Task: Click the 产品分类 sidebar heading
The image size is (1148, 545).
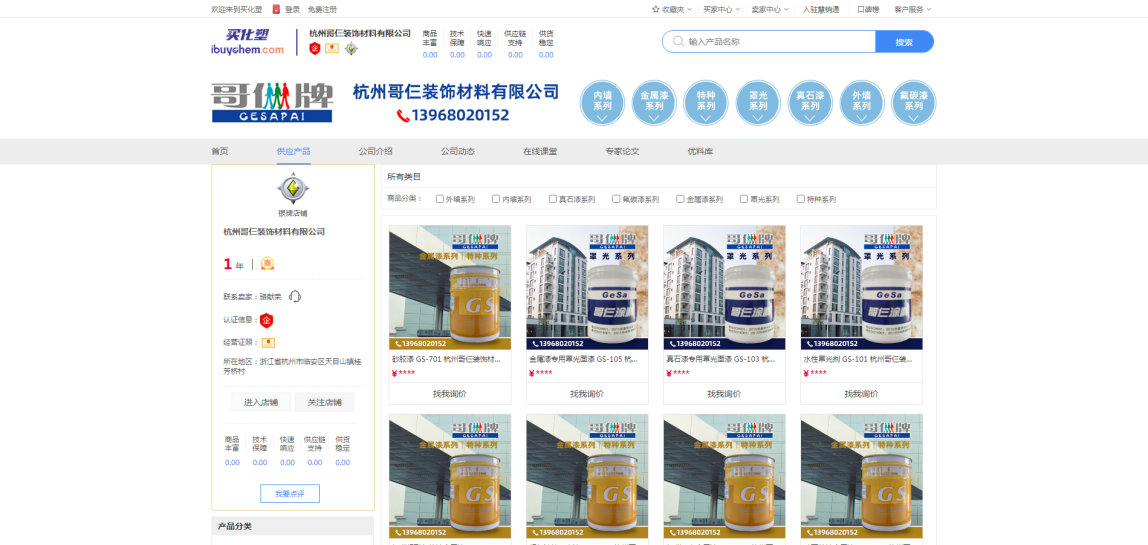Action: 234,526
